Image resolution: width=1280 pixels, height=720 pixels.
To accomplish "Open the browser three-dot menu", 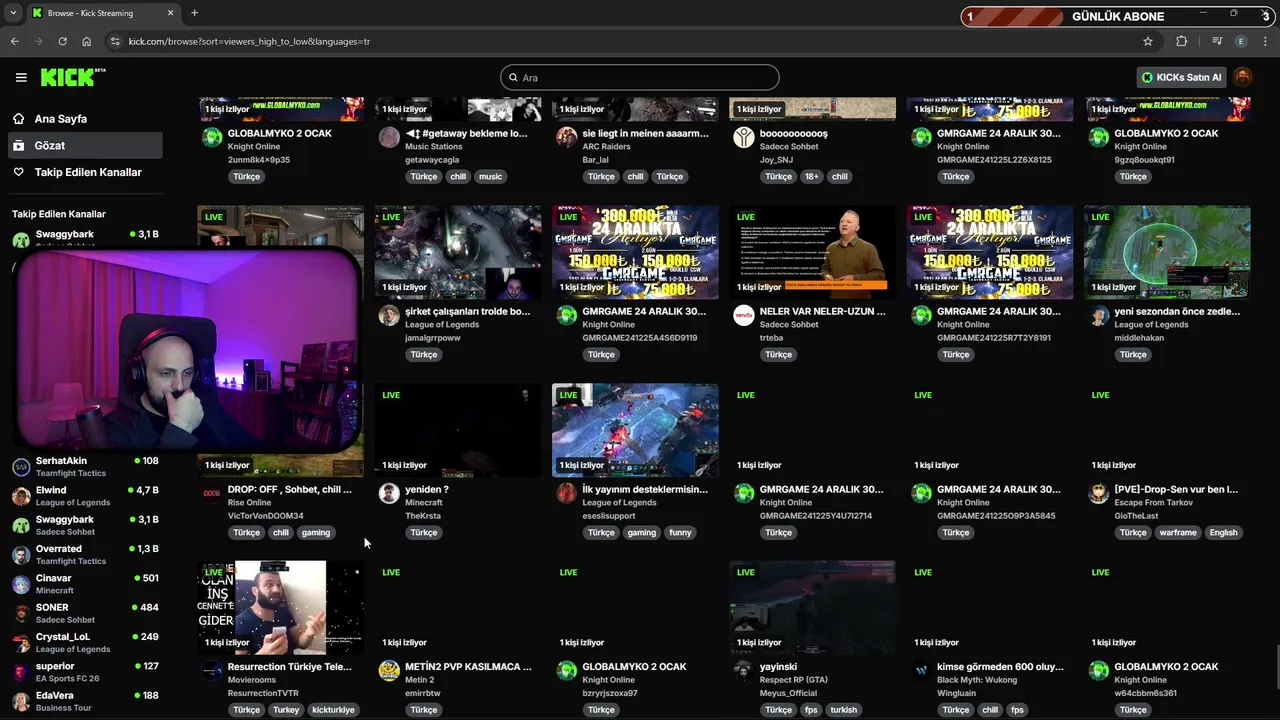I will tap(1266, 41).
